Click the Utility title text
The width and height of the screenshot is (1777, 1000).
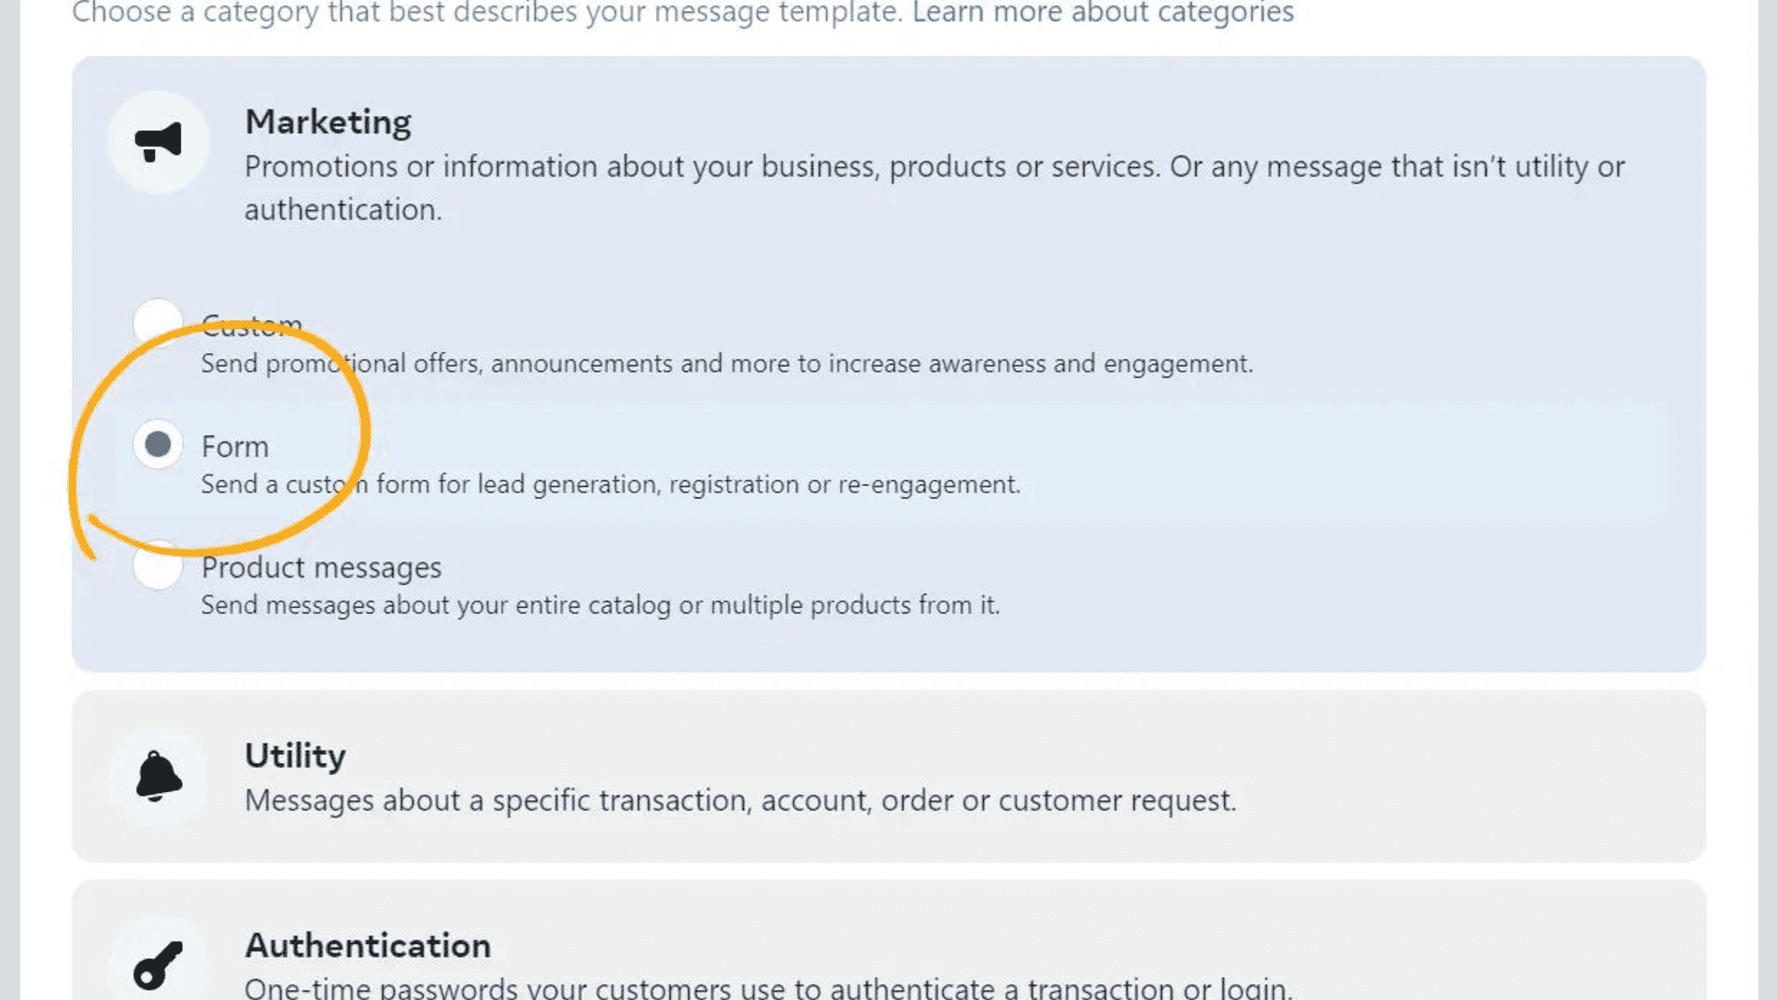coord(295,756)
